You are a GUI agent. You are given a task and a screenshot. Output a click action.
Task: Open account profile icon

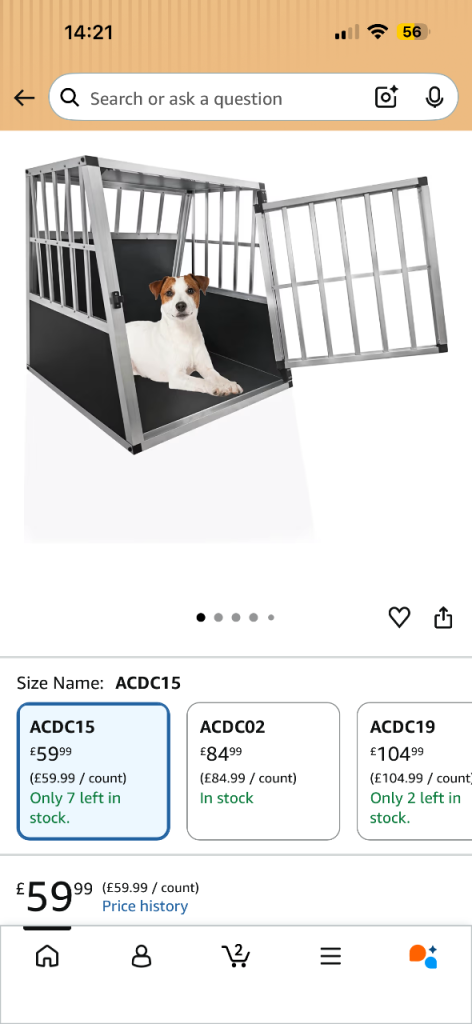click(x=141, y=956)
